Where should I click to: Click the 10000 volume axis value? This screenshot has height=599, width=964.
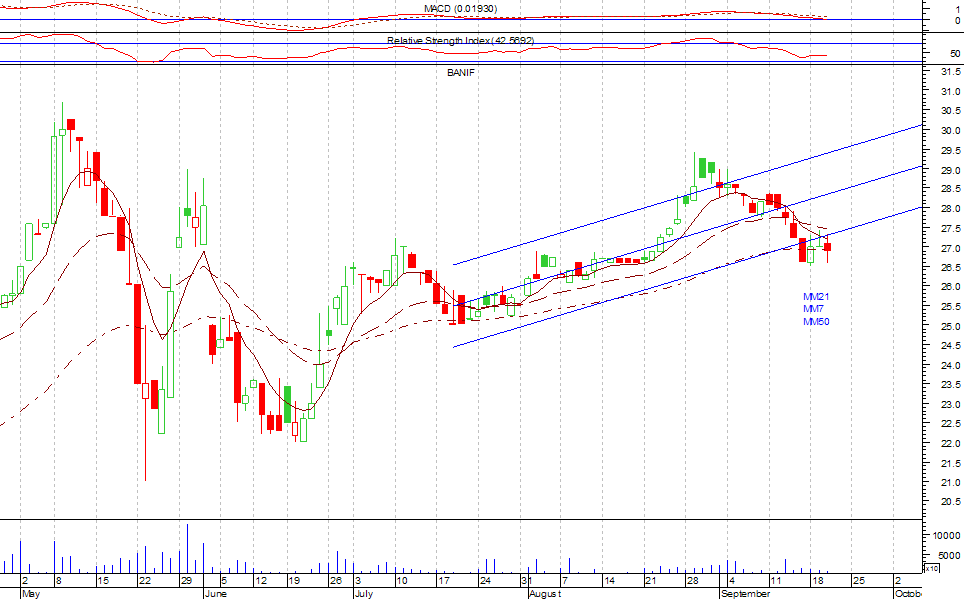coord(947,536)
